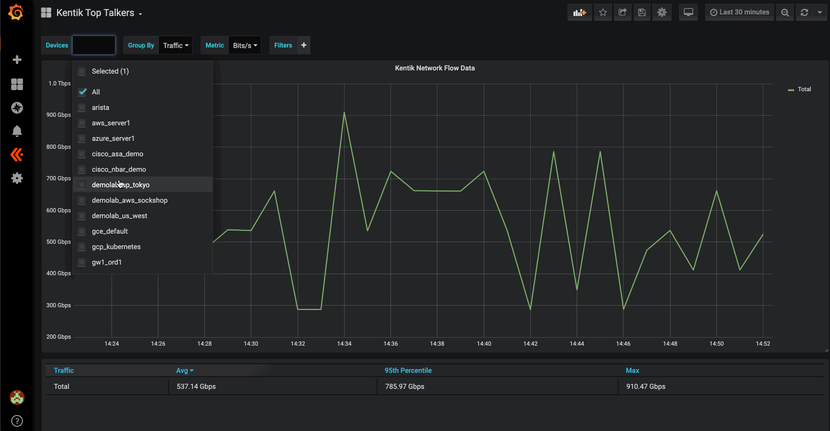The height and width of the screenshot is (431, 830).
Task: Open the user avatar profile
Action: point(17,397)
